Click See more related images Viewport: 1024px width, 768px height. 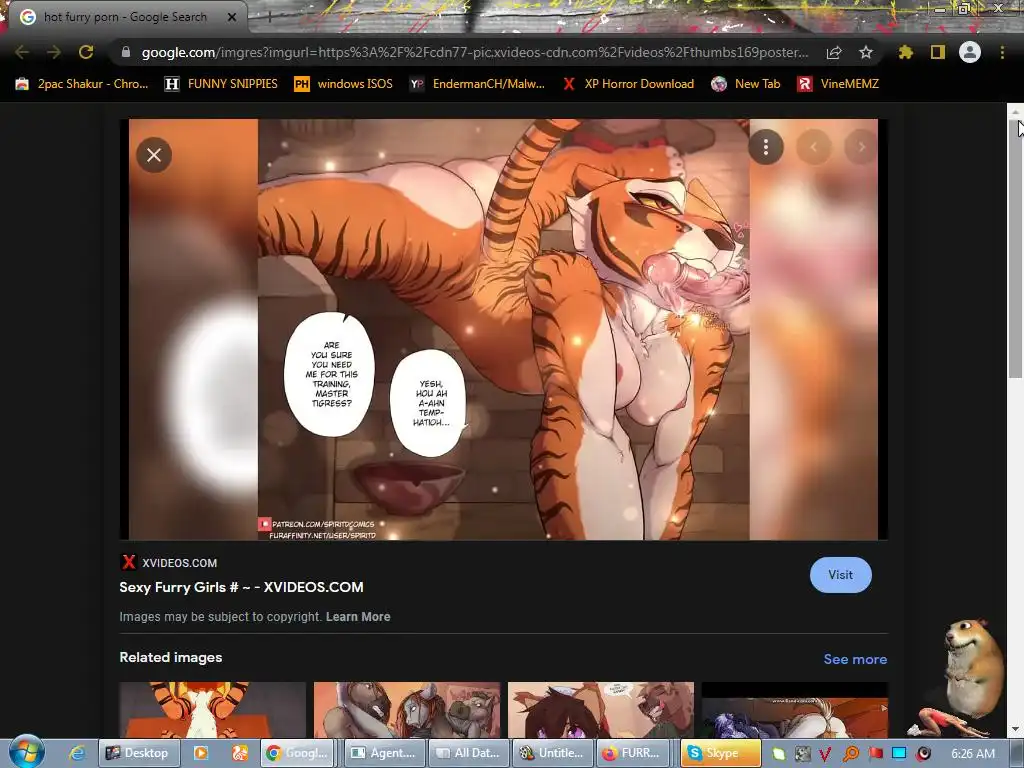pos(855,659)
